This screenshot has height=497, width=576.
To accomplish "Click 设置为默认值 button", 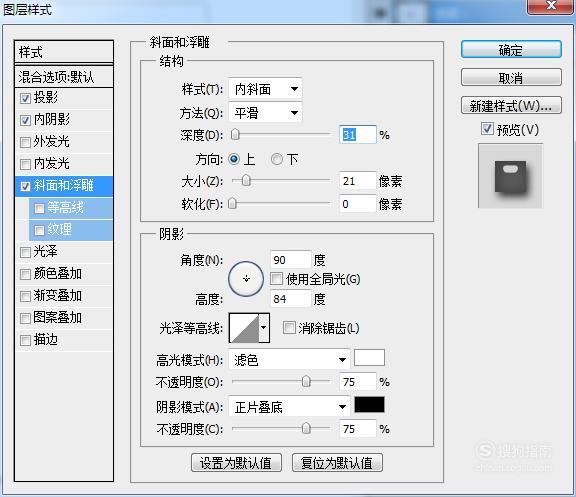I will tap(236, 462).
